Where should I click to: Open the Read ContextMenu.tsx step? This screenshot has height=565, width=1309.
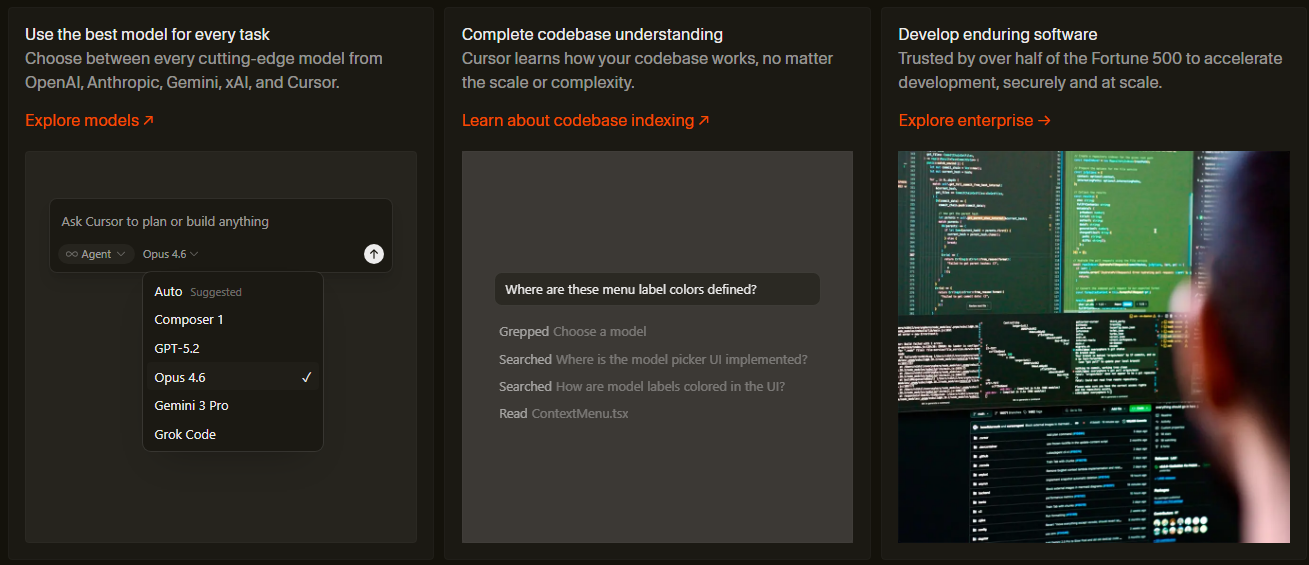point(563,413)
